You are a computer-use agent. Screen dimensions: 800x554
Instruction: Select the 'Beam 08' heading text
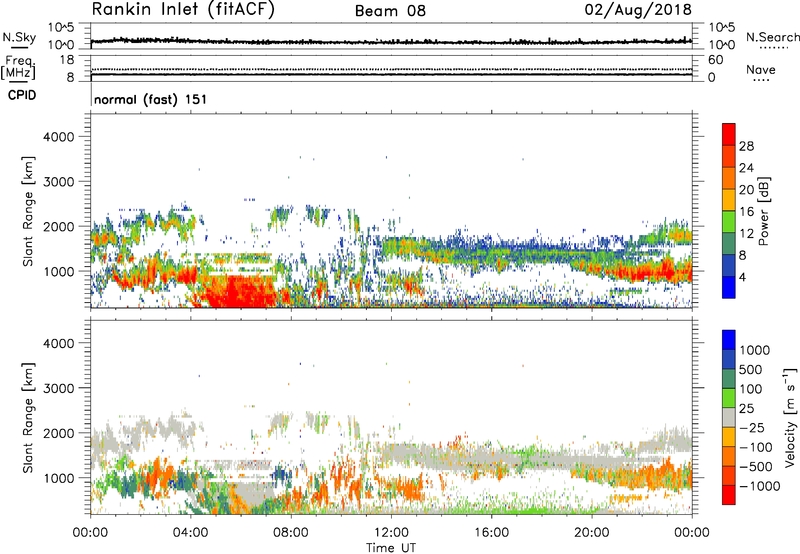(x=390, y=11)
